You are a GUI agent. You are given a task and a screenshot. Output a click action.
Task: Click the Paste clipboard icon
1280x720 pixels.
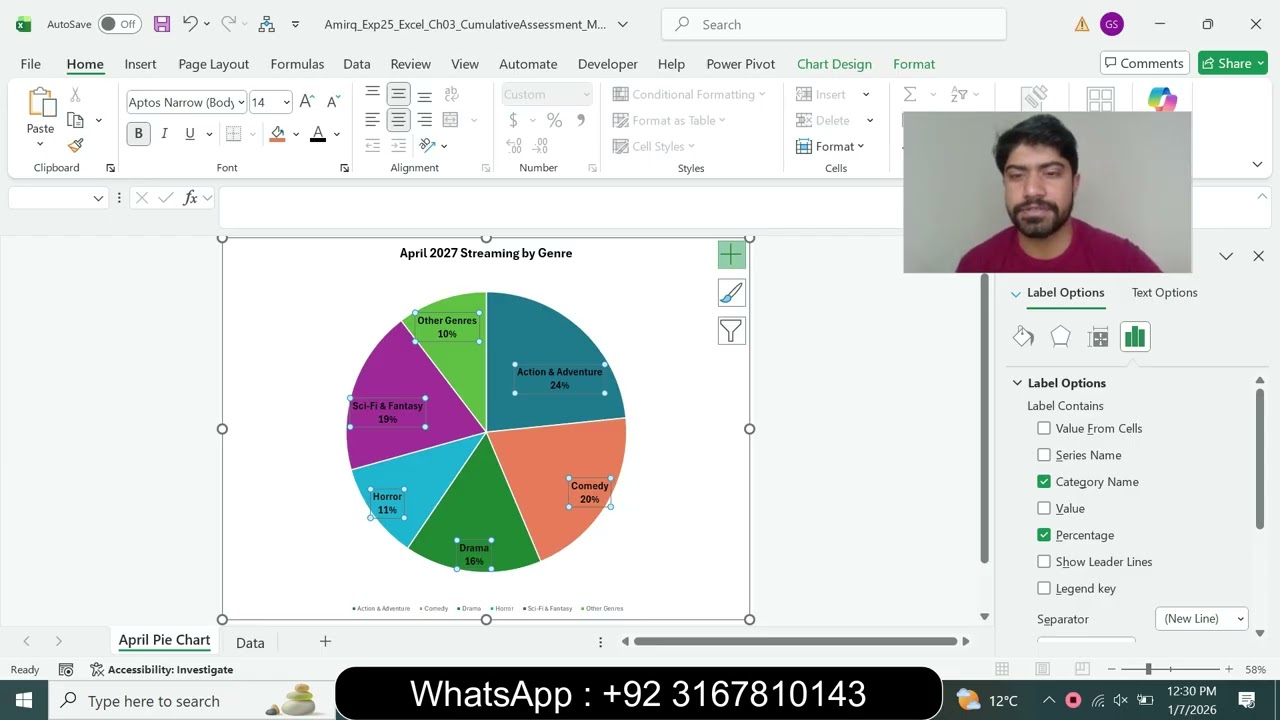(x=41, y=103)
